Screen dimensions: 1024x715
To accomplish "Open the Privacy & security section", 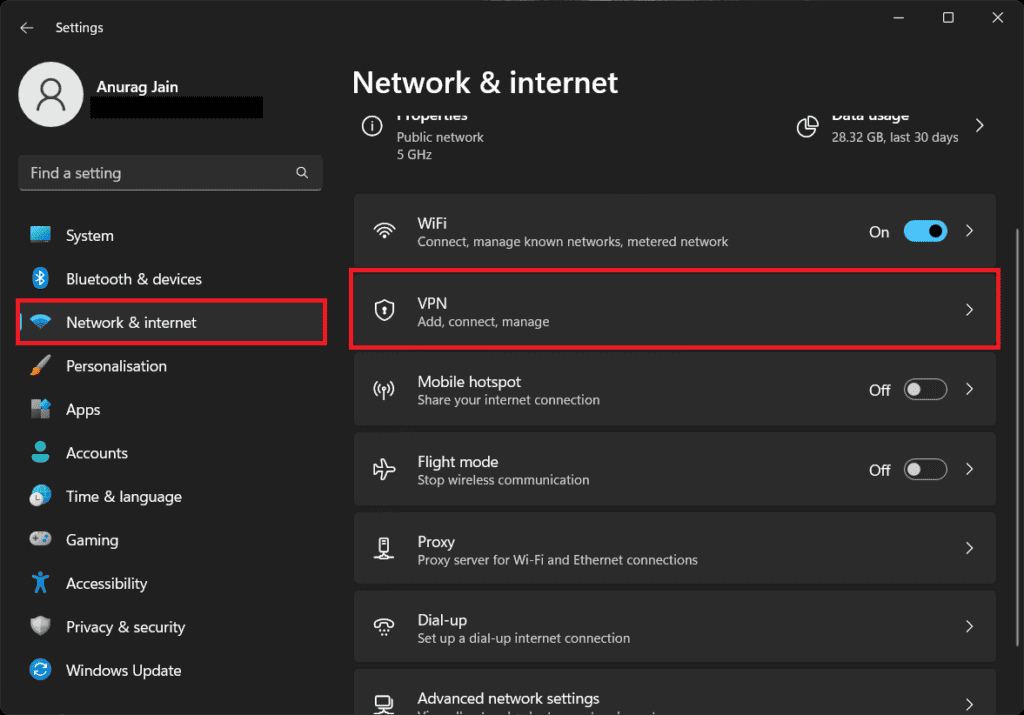I will 125,627.
